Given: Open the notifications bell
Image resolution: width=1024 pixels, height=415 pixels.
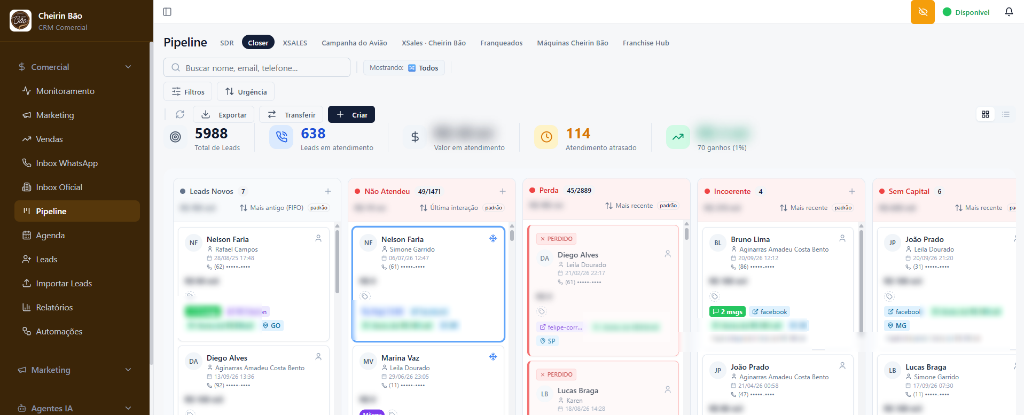Looking at the screenshot, I should click(1008, 12).
